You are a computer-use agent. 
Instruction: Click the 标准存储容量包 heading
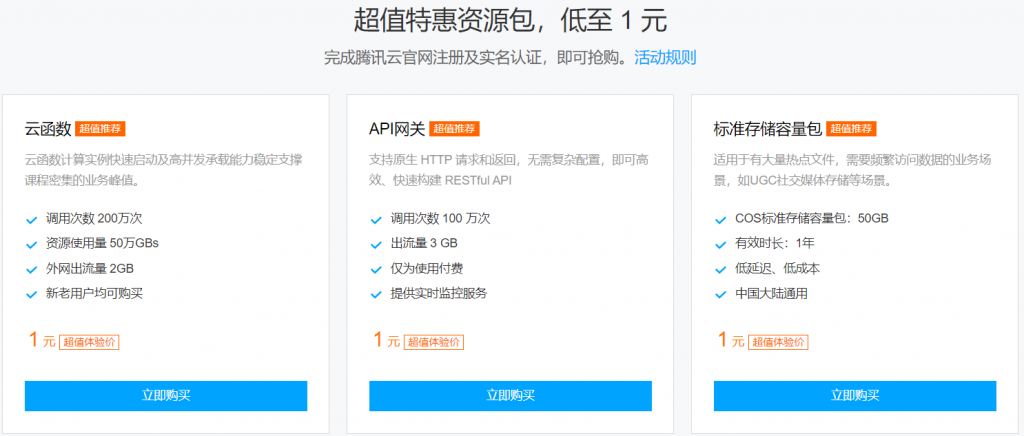767,129
